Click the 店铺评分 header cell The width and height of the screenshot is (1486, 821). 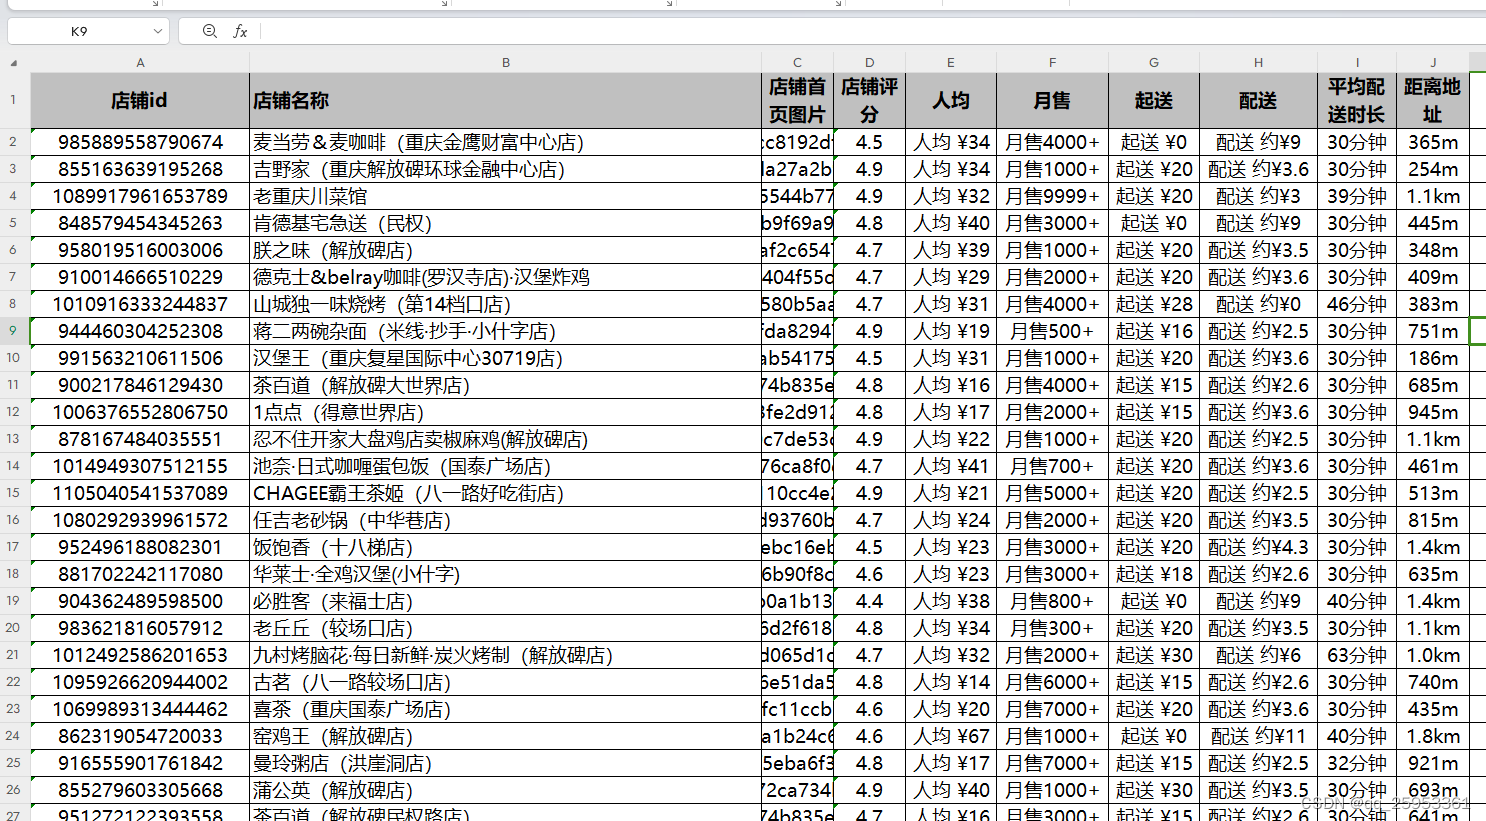pyautogui.click(x=870, y=100)
